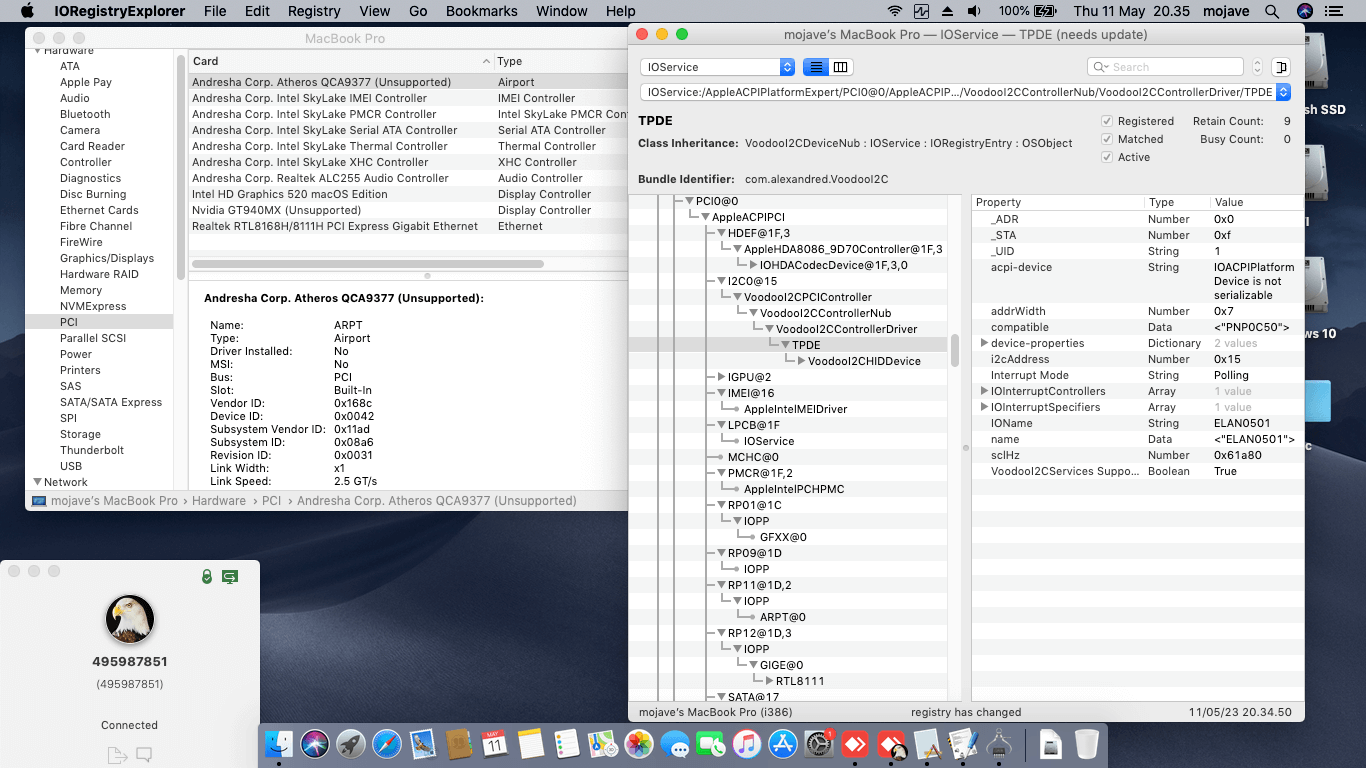Viewport: 1366px width, 768px height.
Task: Open the IOService path dropdown arrow
Action: pos(1283,92)
